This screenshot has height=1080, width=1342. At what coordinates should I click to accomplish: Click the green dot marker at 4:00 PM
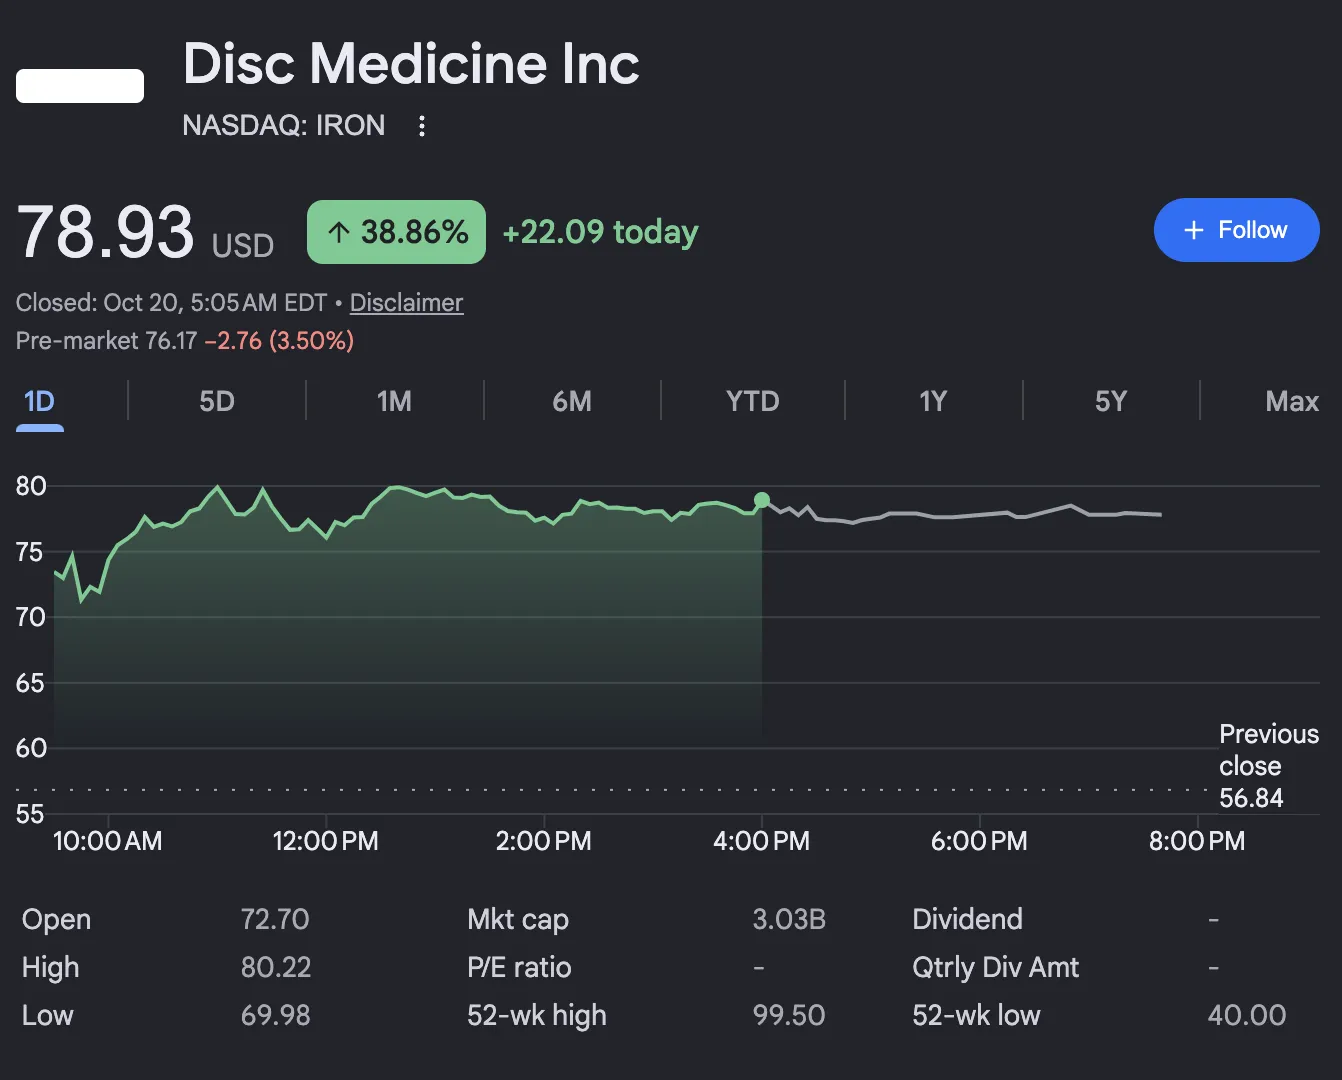click(762, 500)
